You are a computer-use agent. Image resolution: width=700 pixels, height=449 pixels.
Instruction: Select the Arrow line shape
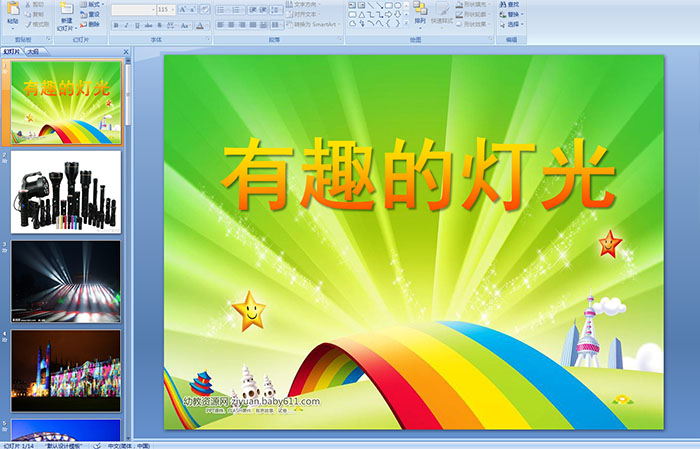pyautogui.click(x=379, y=5)
